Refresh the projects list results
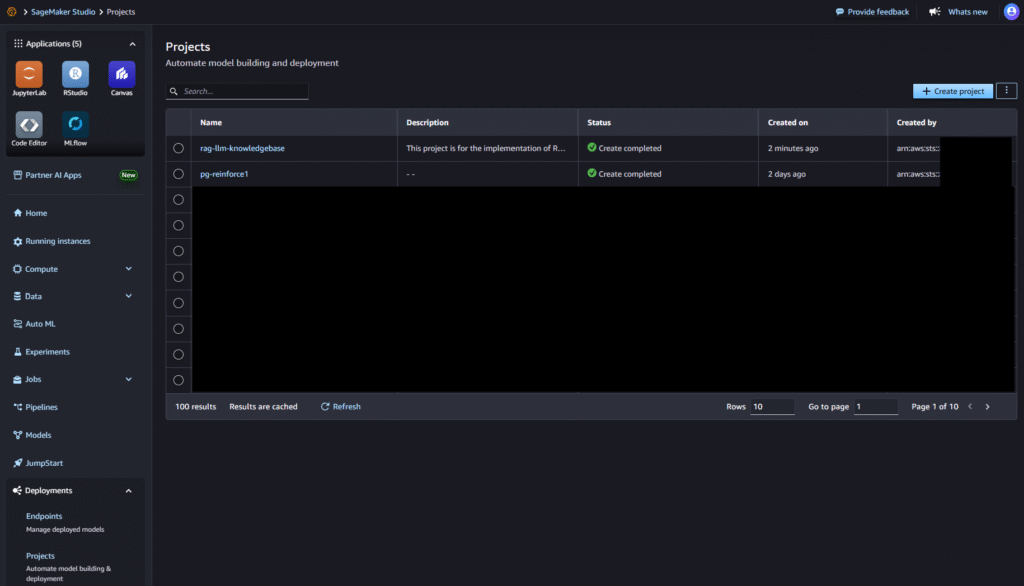 click(341, 407)
